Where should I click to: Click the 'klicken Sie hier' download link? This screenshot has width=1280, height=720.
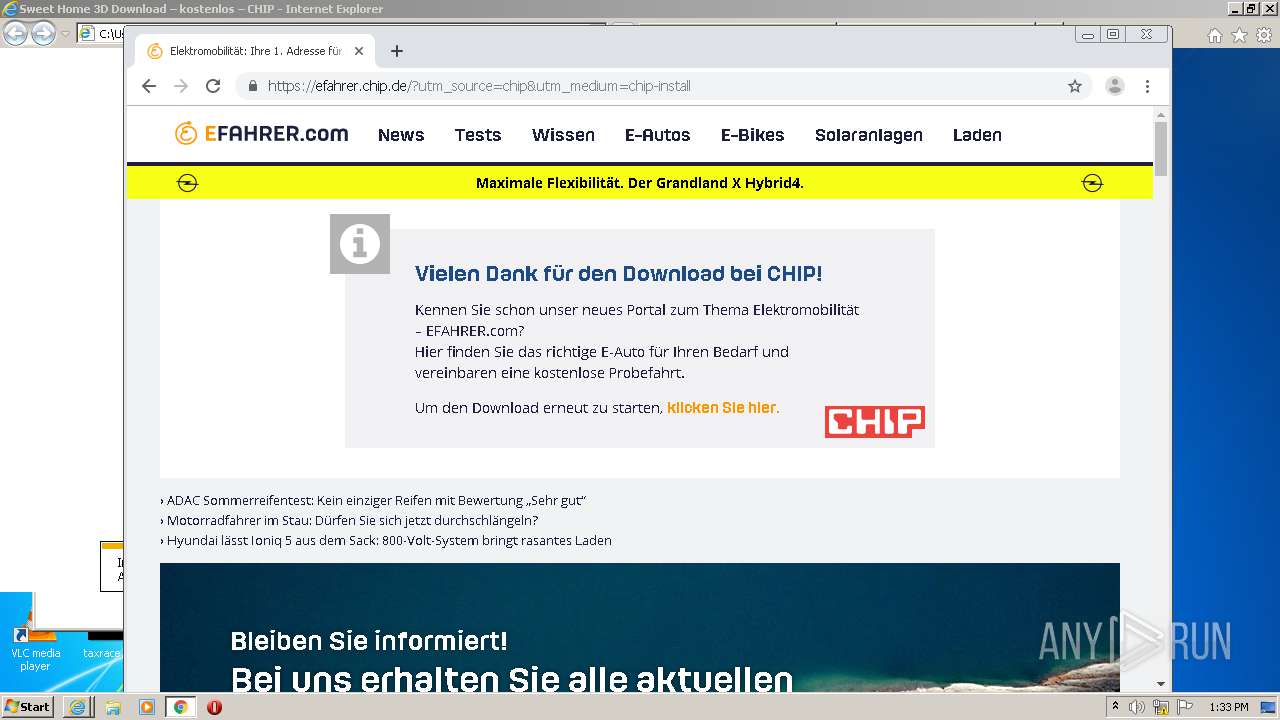721,408
